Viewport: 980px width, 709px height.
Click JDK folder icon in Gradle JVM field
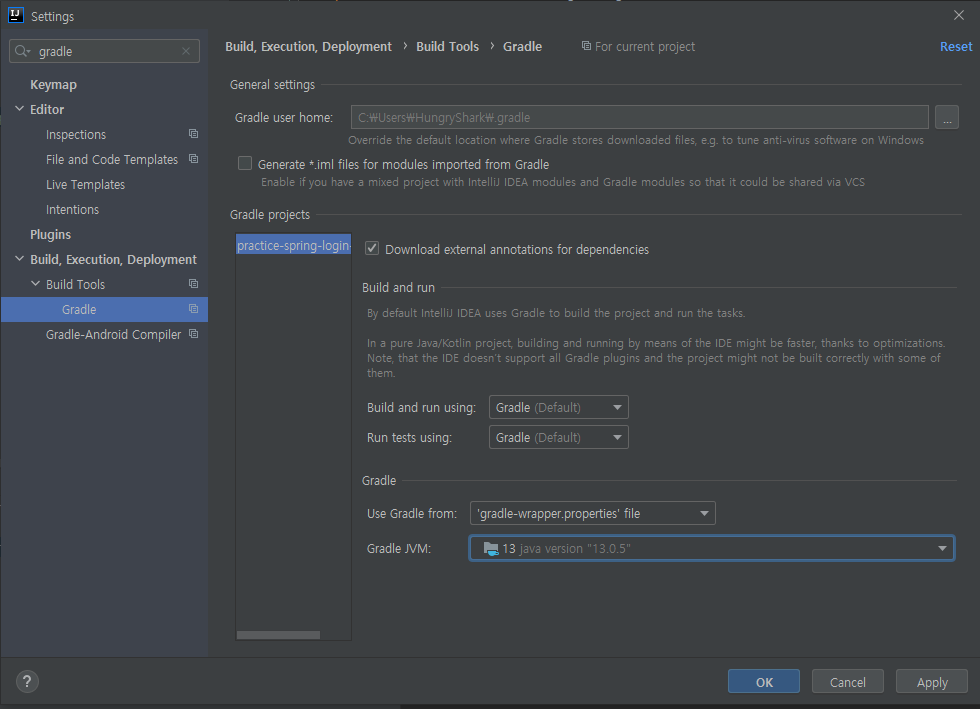pyautogui.click(x=491, y=548)
